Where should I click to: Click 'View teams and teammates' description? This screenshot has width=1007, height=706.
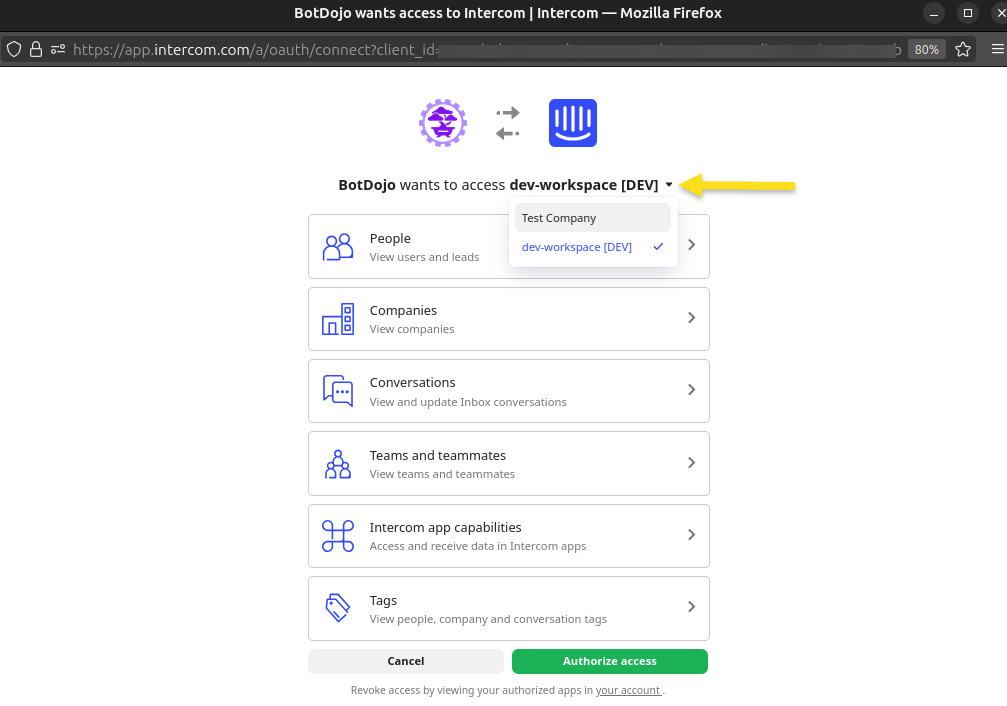(x=442, y=474)
